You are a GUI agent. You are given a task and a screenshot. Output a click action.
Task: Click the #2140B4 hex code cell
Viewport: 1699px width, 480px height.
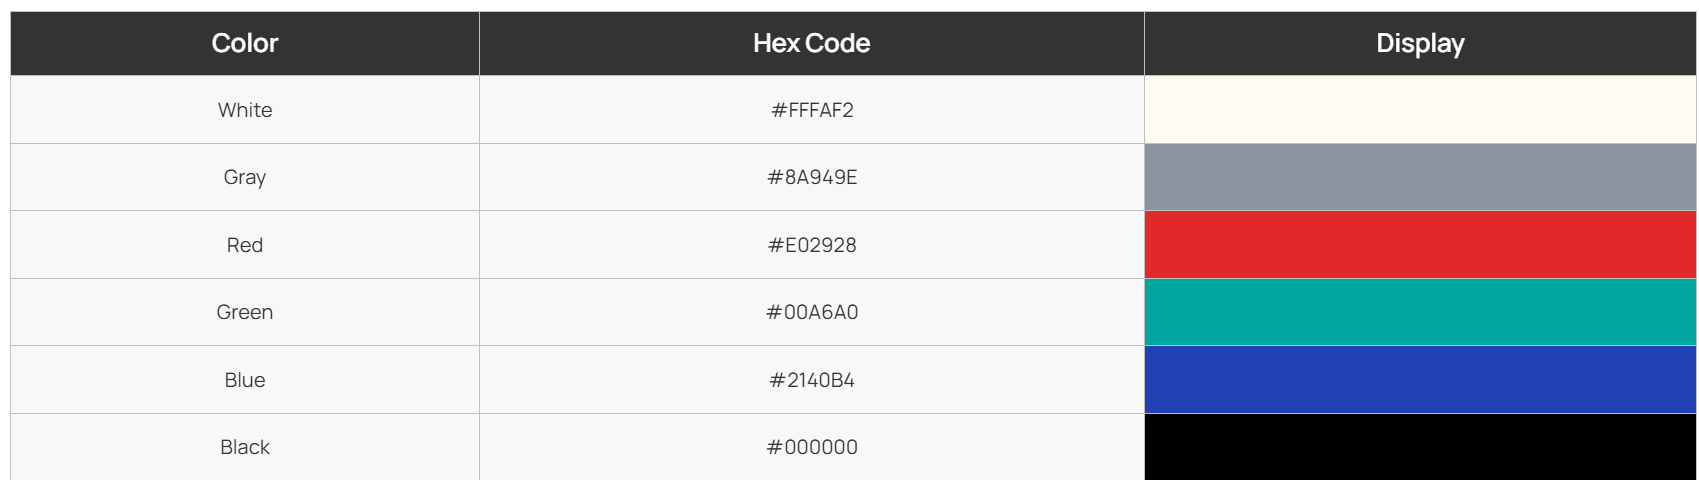point(812,380)
